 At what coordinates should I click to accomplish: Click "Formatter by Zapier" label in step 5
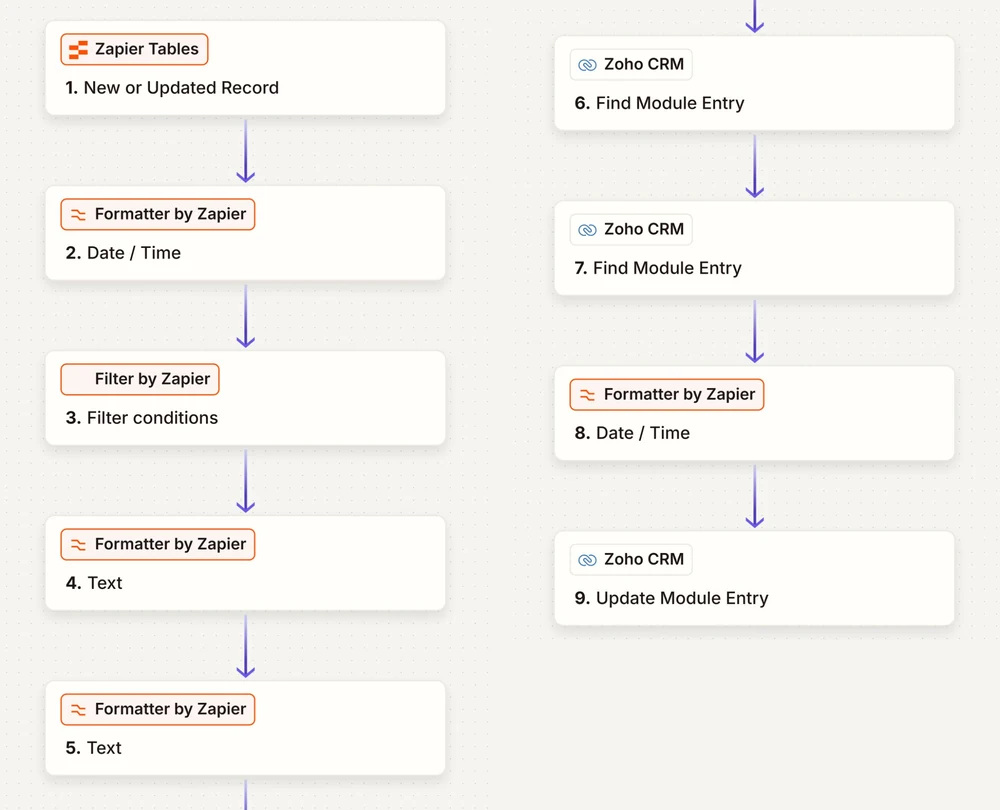coord(170,709)
